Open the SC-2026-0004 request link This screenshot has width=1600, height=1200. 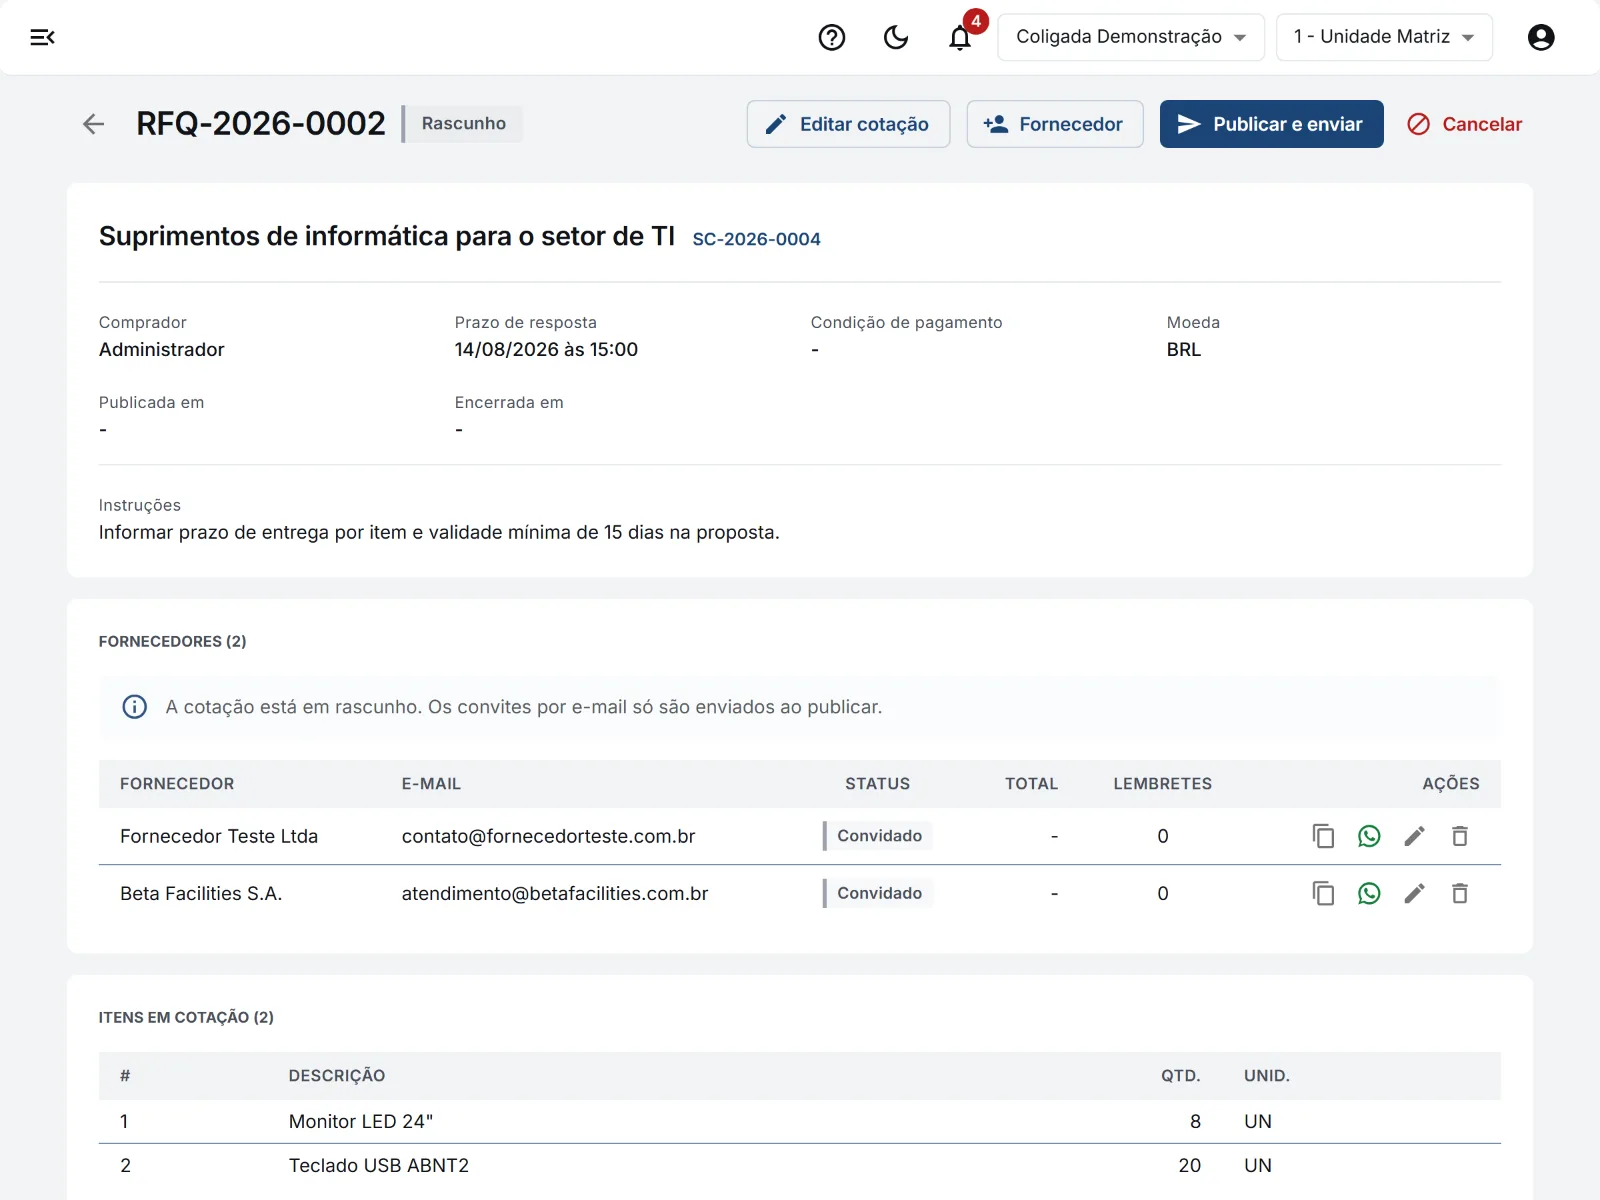click(756, 239)
